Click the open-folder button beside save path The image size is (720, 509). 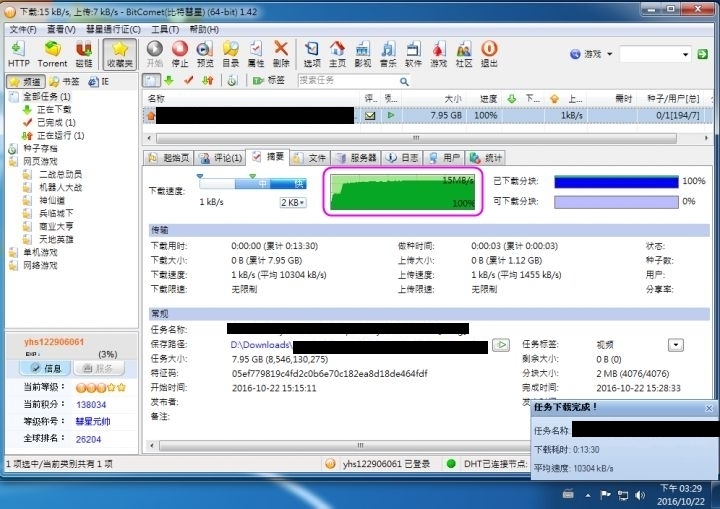click(x=501, y=345)
